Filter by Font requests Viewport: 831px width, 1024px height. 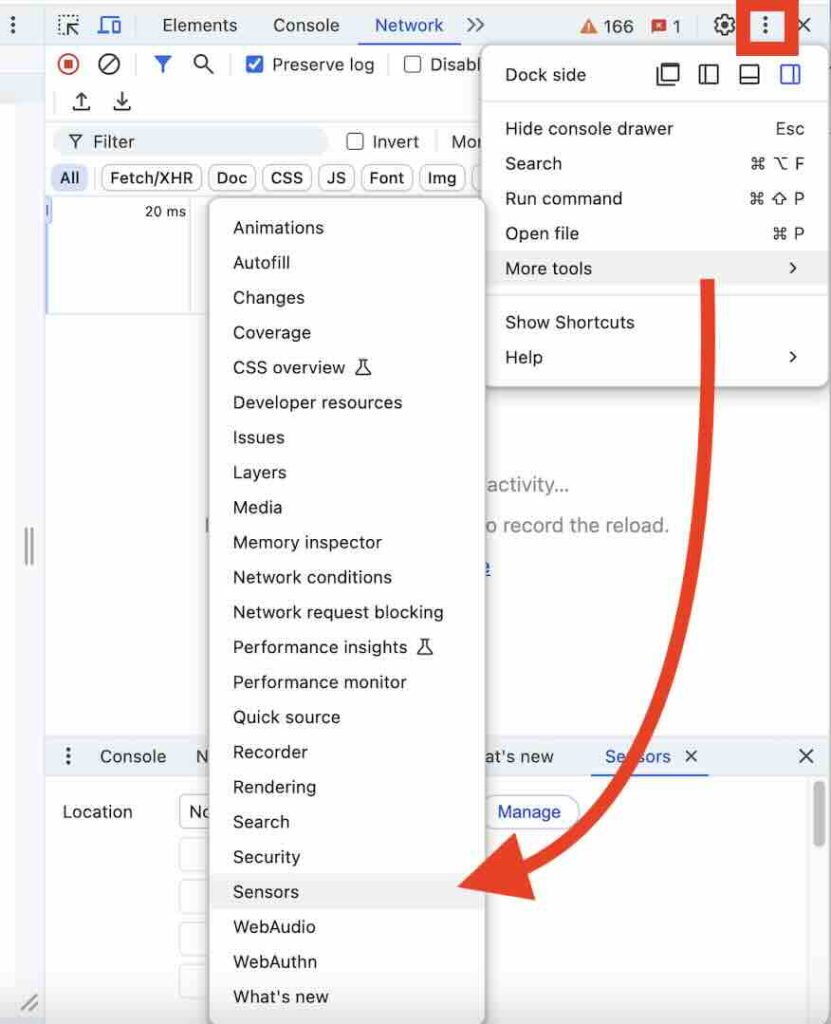coord(386,178)
